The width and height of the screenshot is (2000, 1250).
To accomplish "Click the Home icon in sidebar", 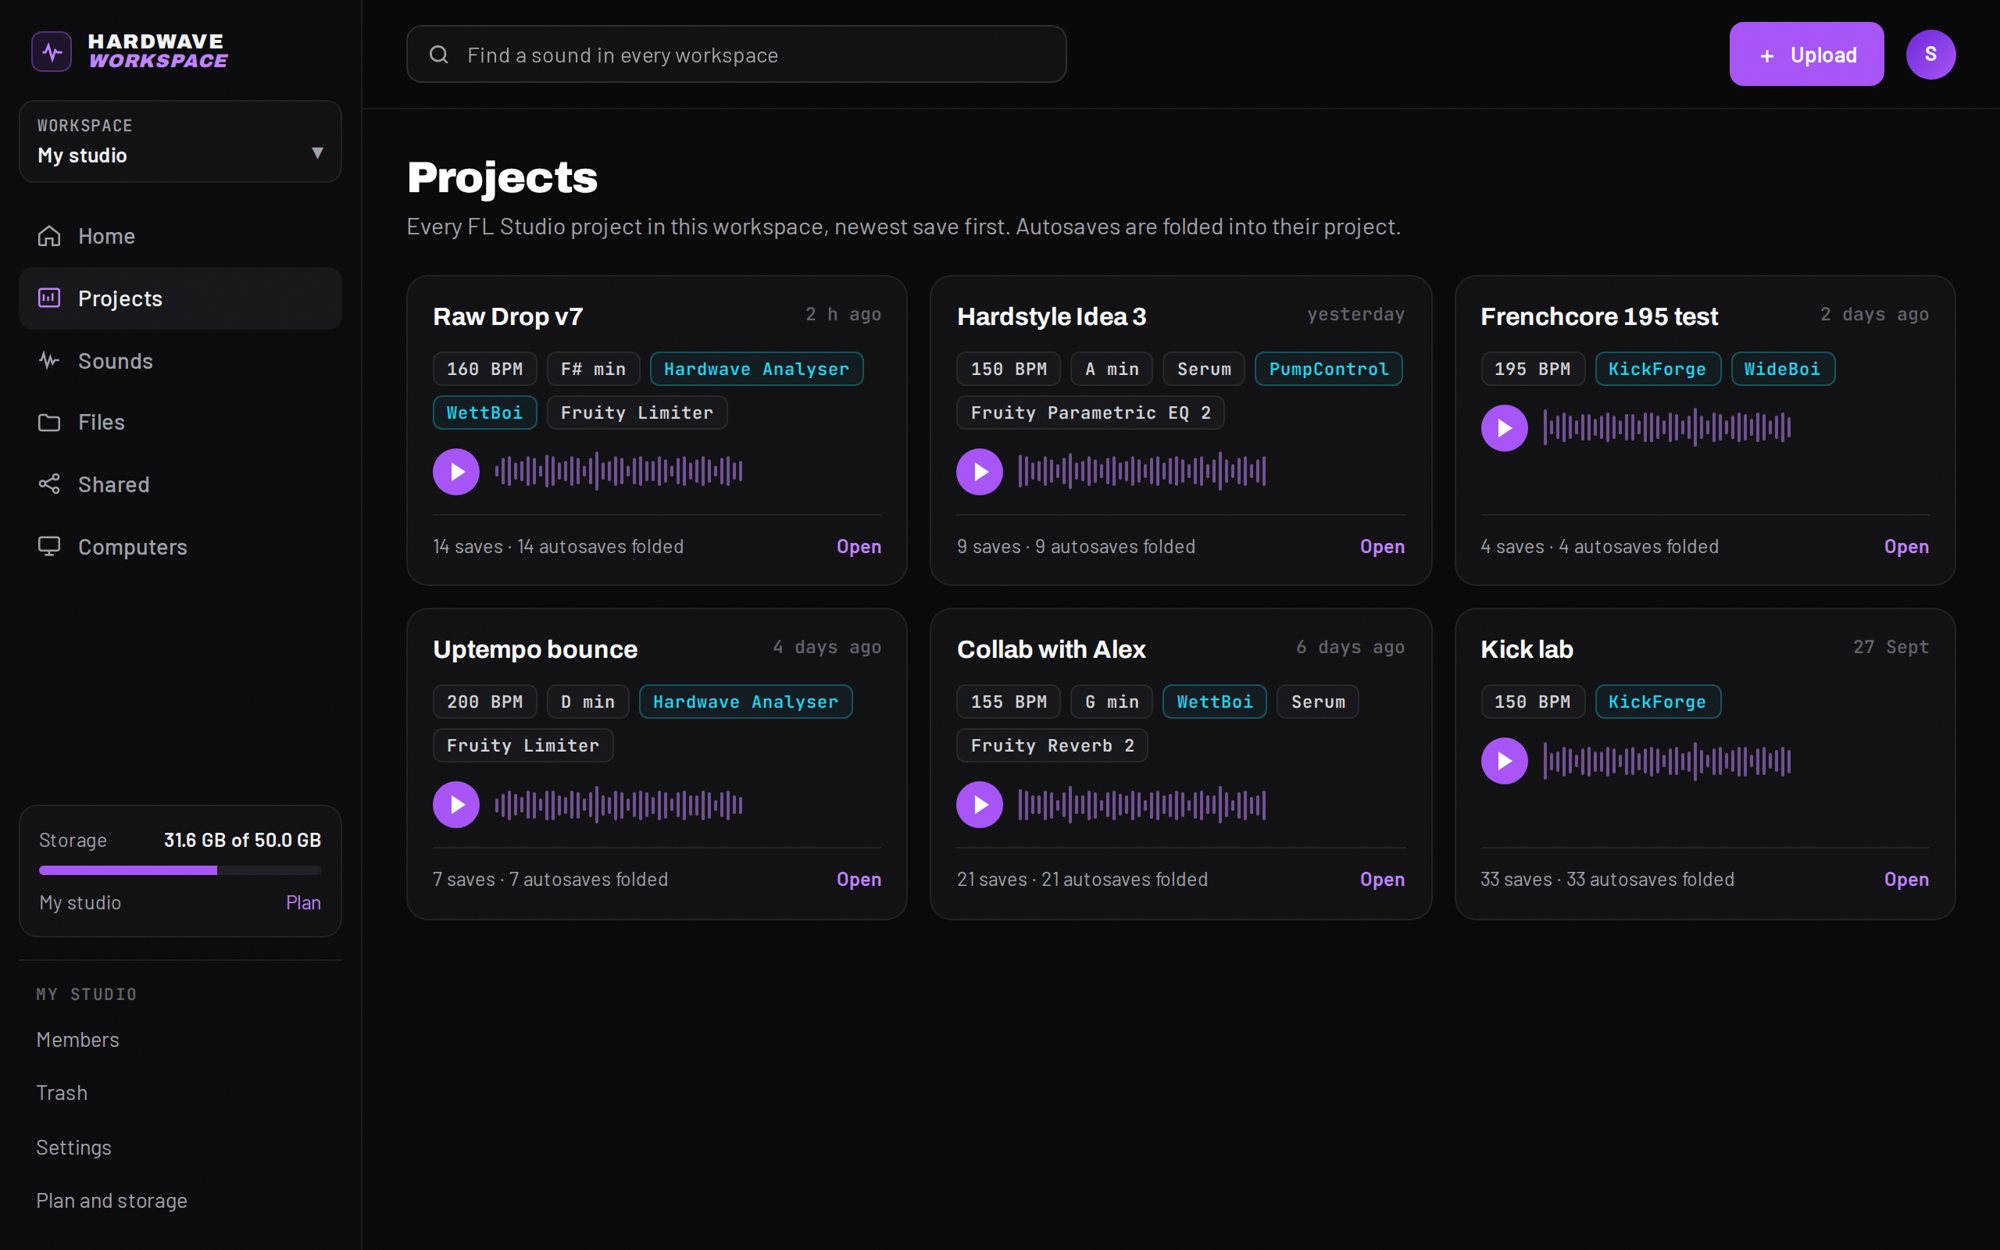I will tap(49, 236).
